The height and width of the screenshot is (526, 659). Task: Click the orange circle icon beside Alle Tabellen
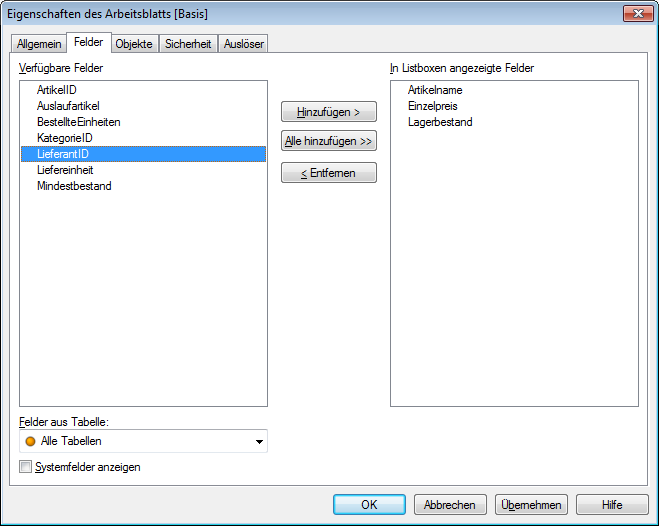[30, 441]
